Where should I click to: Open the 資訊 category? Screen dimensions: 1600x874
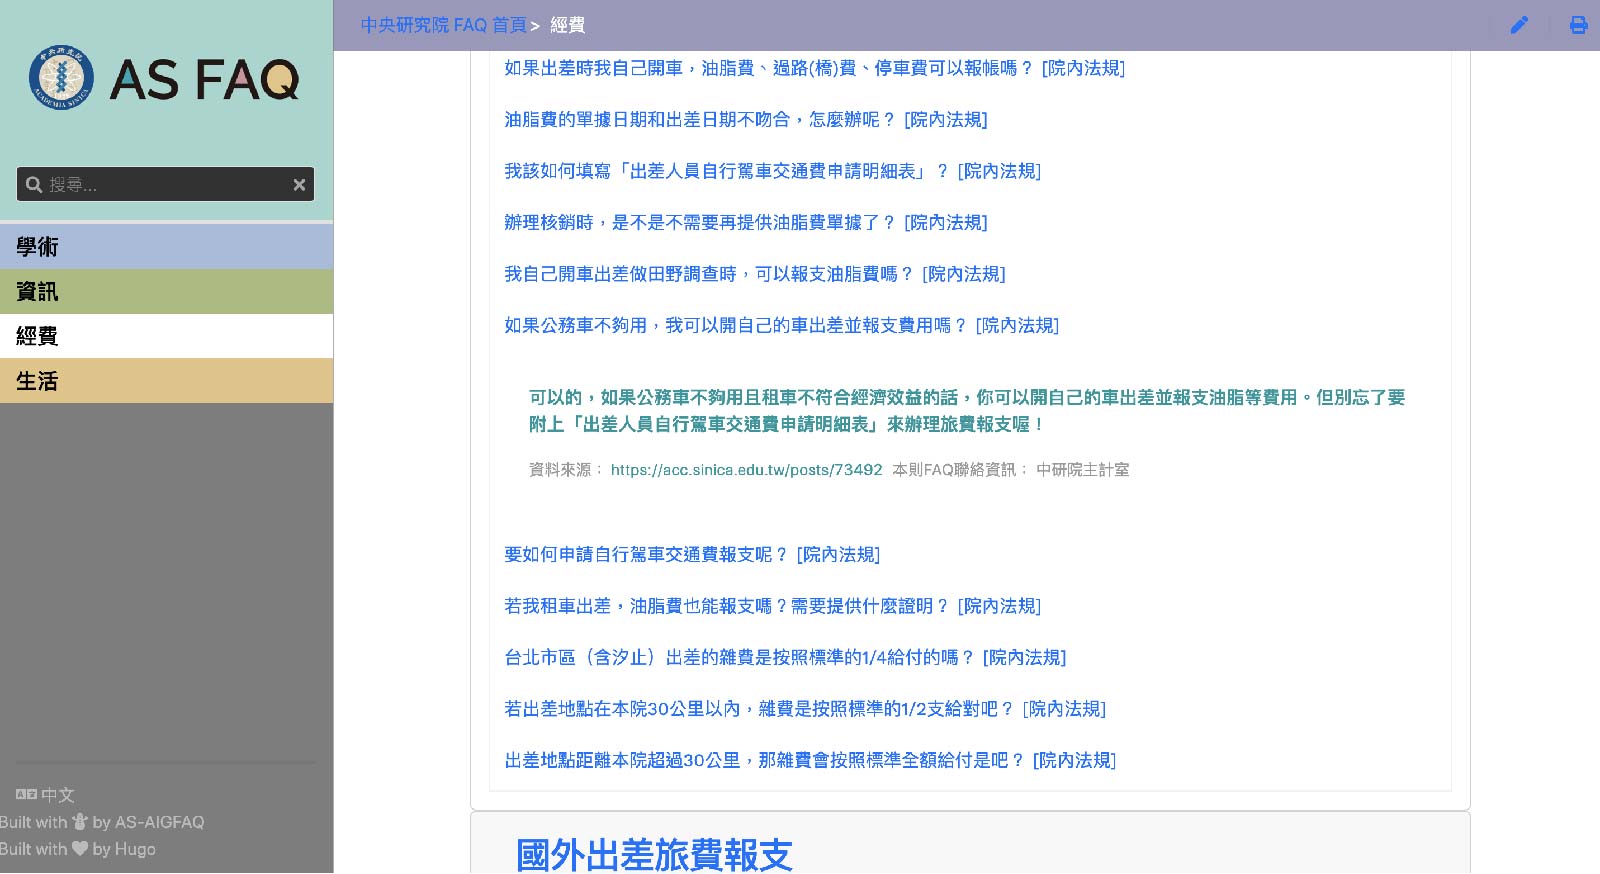pos(166,292)
